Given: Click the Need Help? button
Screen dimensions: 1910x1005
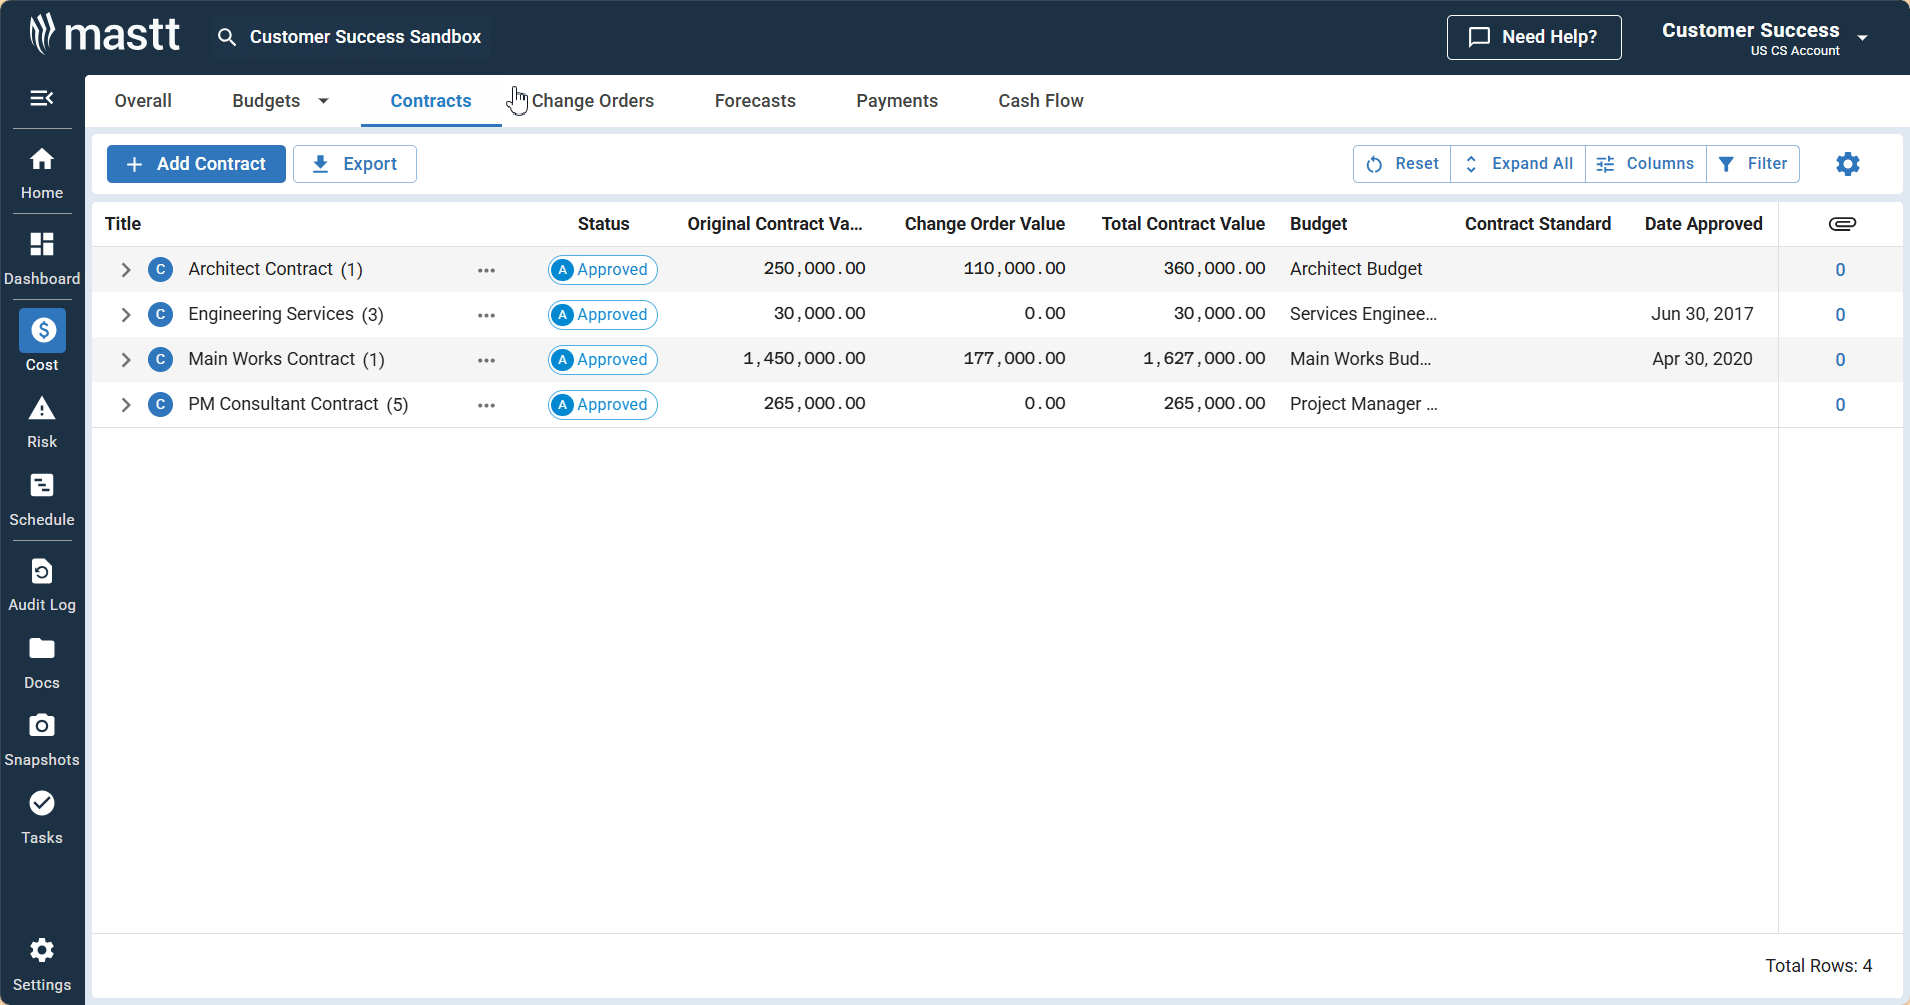Looking at the screenshot, I should pyautogui.click(x=1534, y=37).
